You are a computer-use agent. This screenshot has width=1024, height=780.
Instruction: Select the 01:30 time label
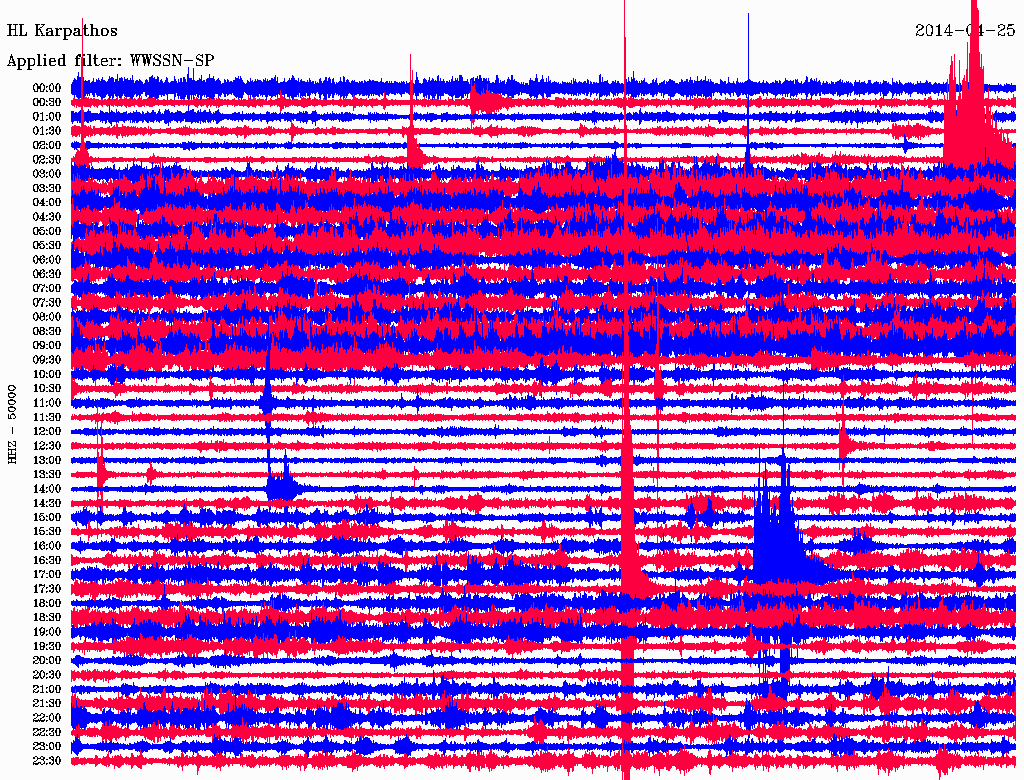(x=47, y=131)
